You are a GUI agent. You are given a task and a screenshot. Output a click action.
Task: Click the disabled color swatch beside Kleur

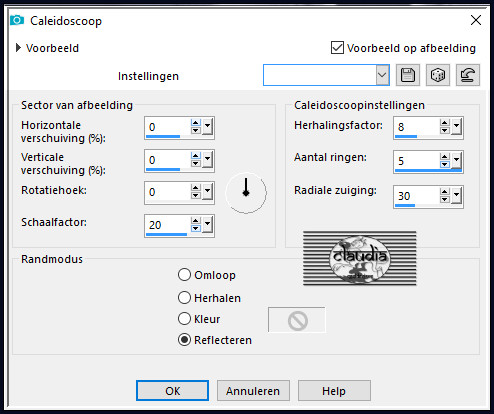(x=297, y=320)
